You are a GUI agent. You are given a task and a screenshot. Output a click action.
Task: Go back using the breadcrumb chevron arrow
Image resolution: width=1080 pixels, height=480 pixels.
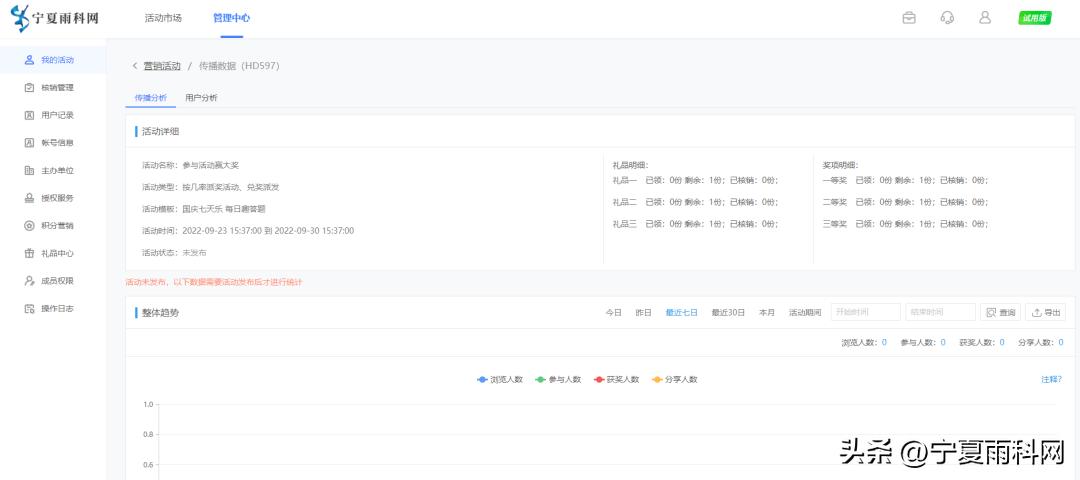135,66
